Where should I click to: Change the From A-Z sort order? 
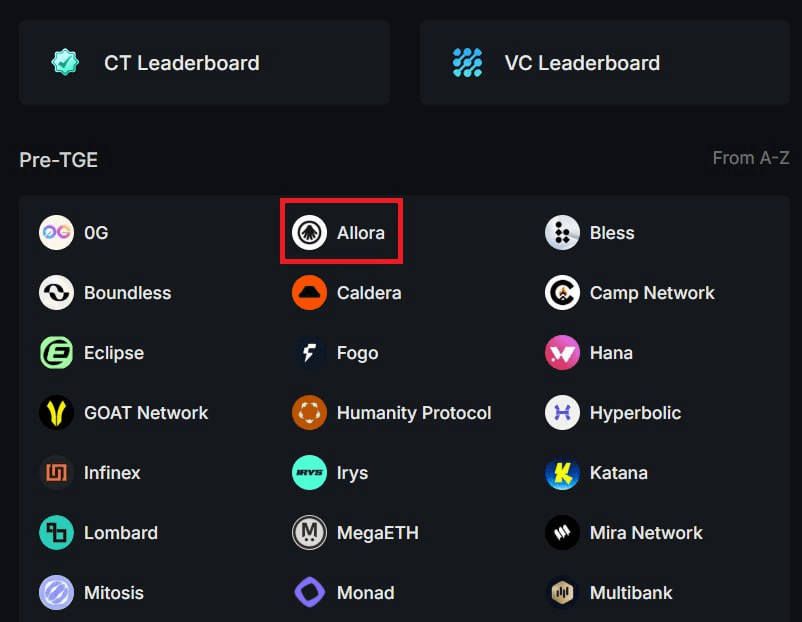pos(751,158)
